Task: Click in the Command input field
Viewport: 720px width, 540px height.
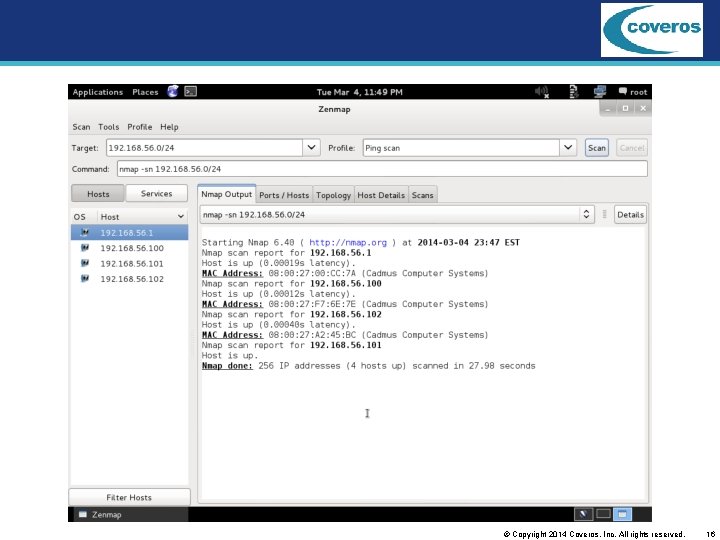Action: (382, 169)
